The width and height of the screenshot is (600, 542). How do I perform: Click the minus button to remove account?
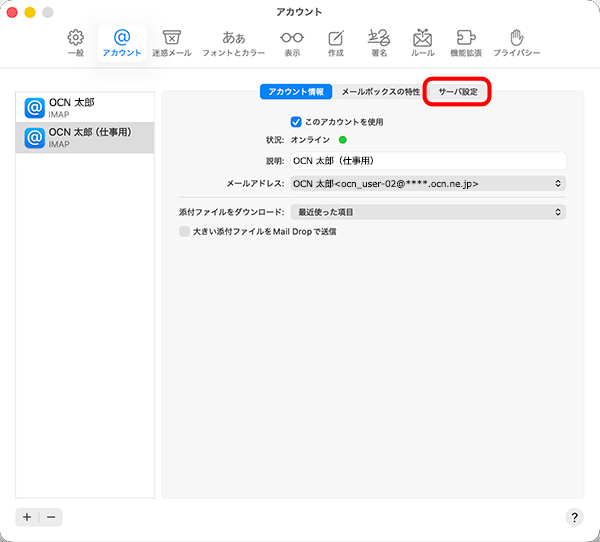coord(51,517)
